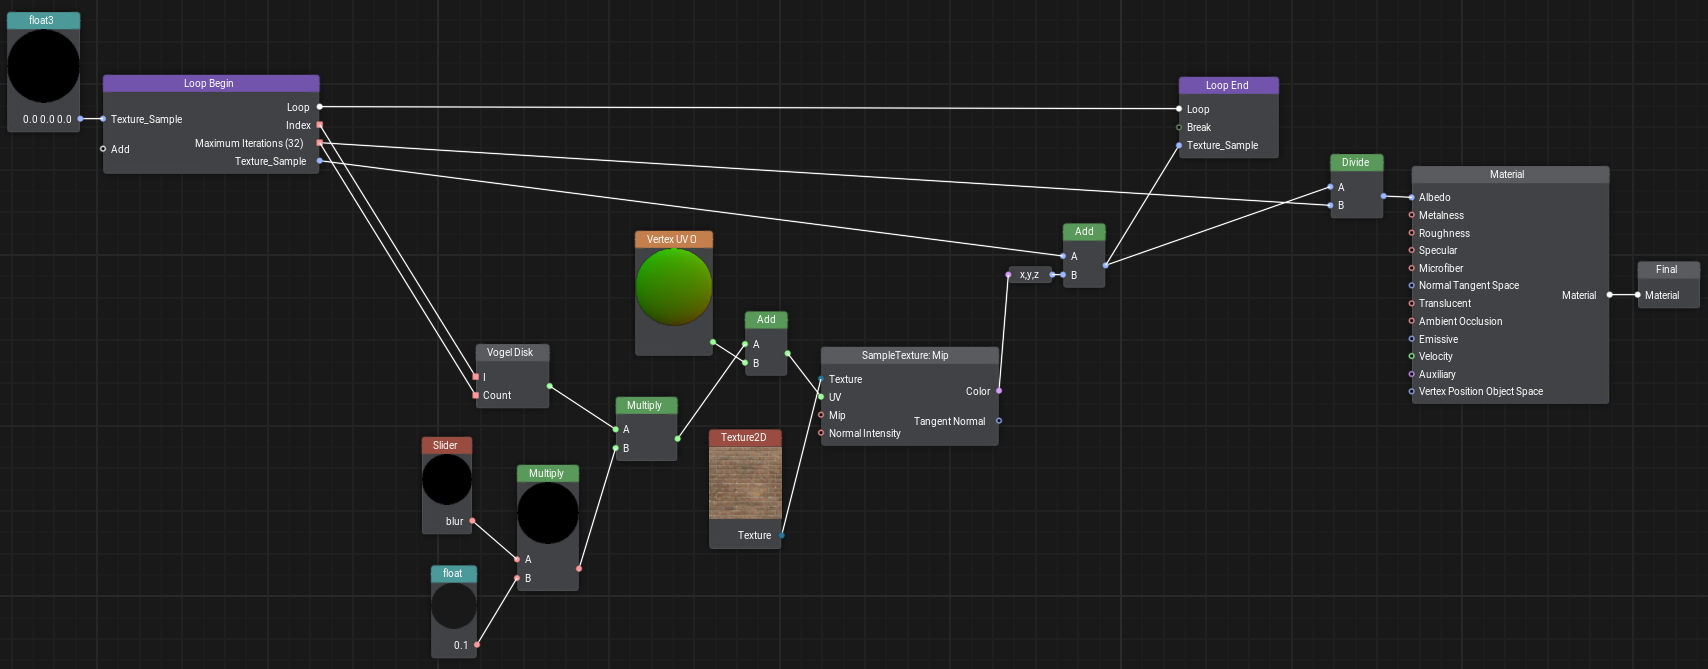Click the Color output pin on SampleTexture

tap(999, 391)
